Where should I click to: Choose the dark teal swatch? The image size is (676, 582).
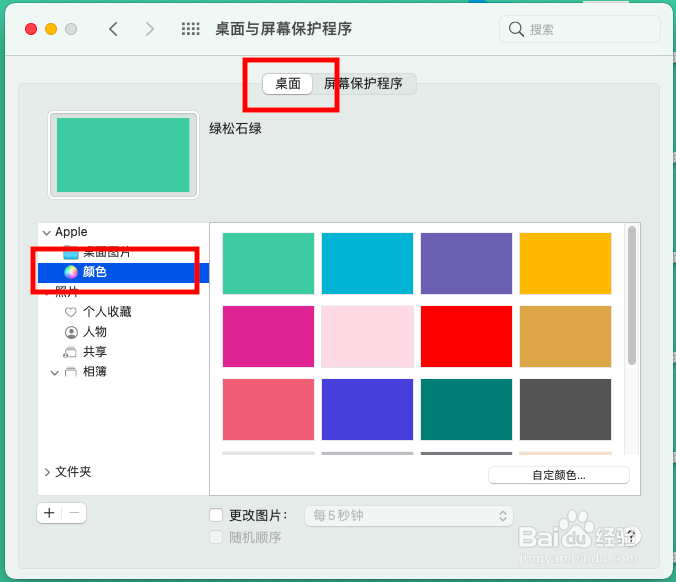click(466, 410)
